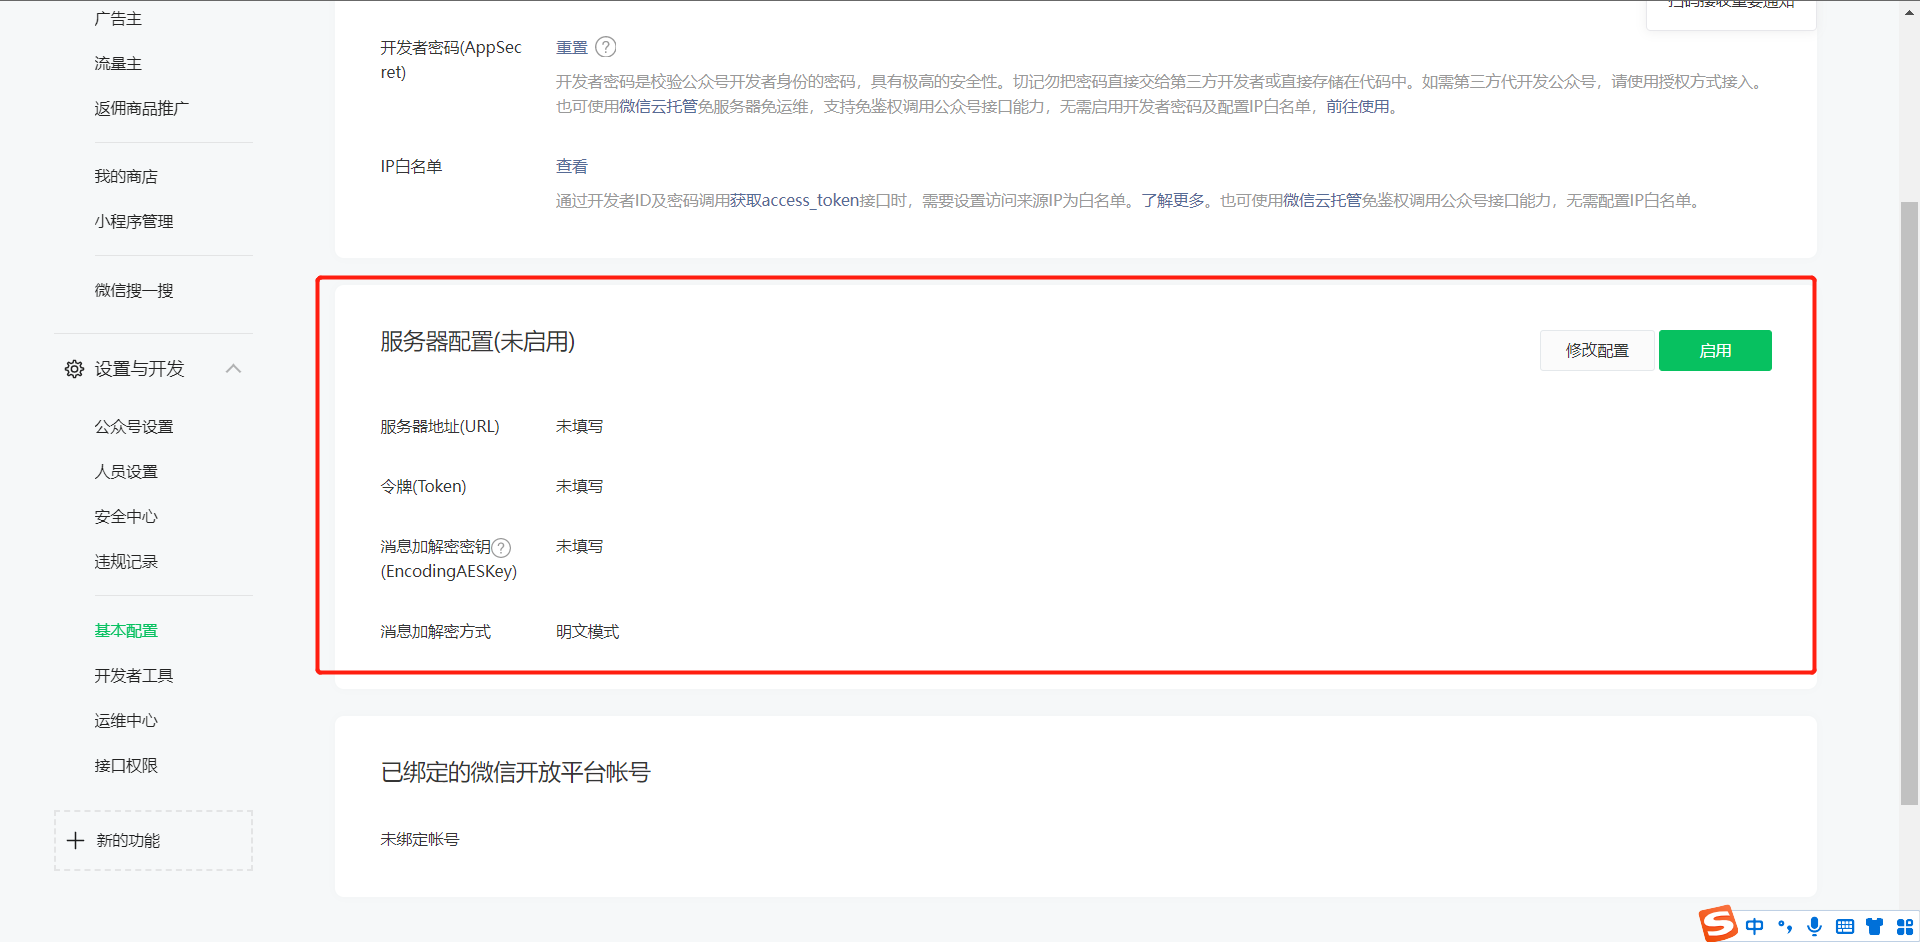Open the 获取access_token link
This screenshot has height=942, width=1920.
click(795, 201)
